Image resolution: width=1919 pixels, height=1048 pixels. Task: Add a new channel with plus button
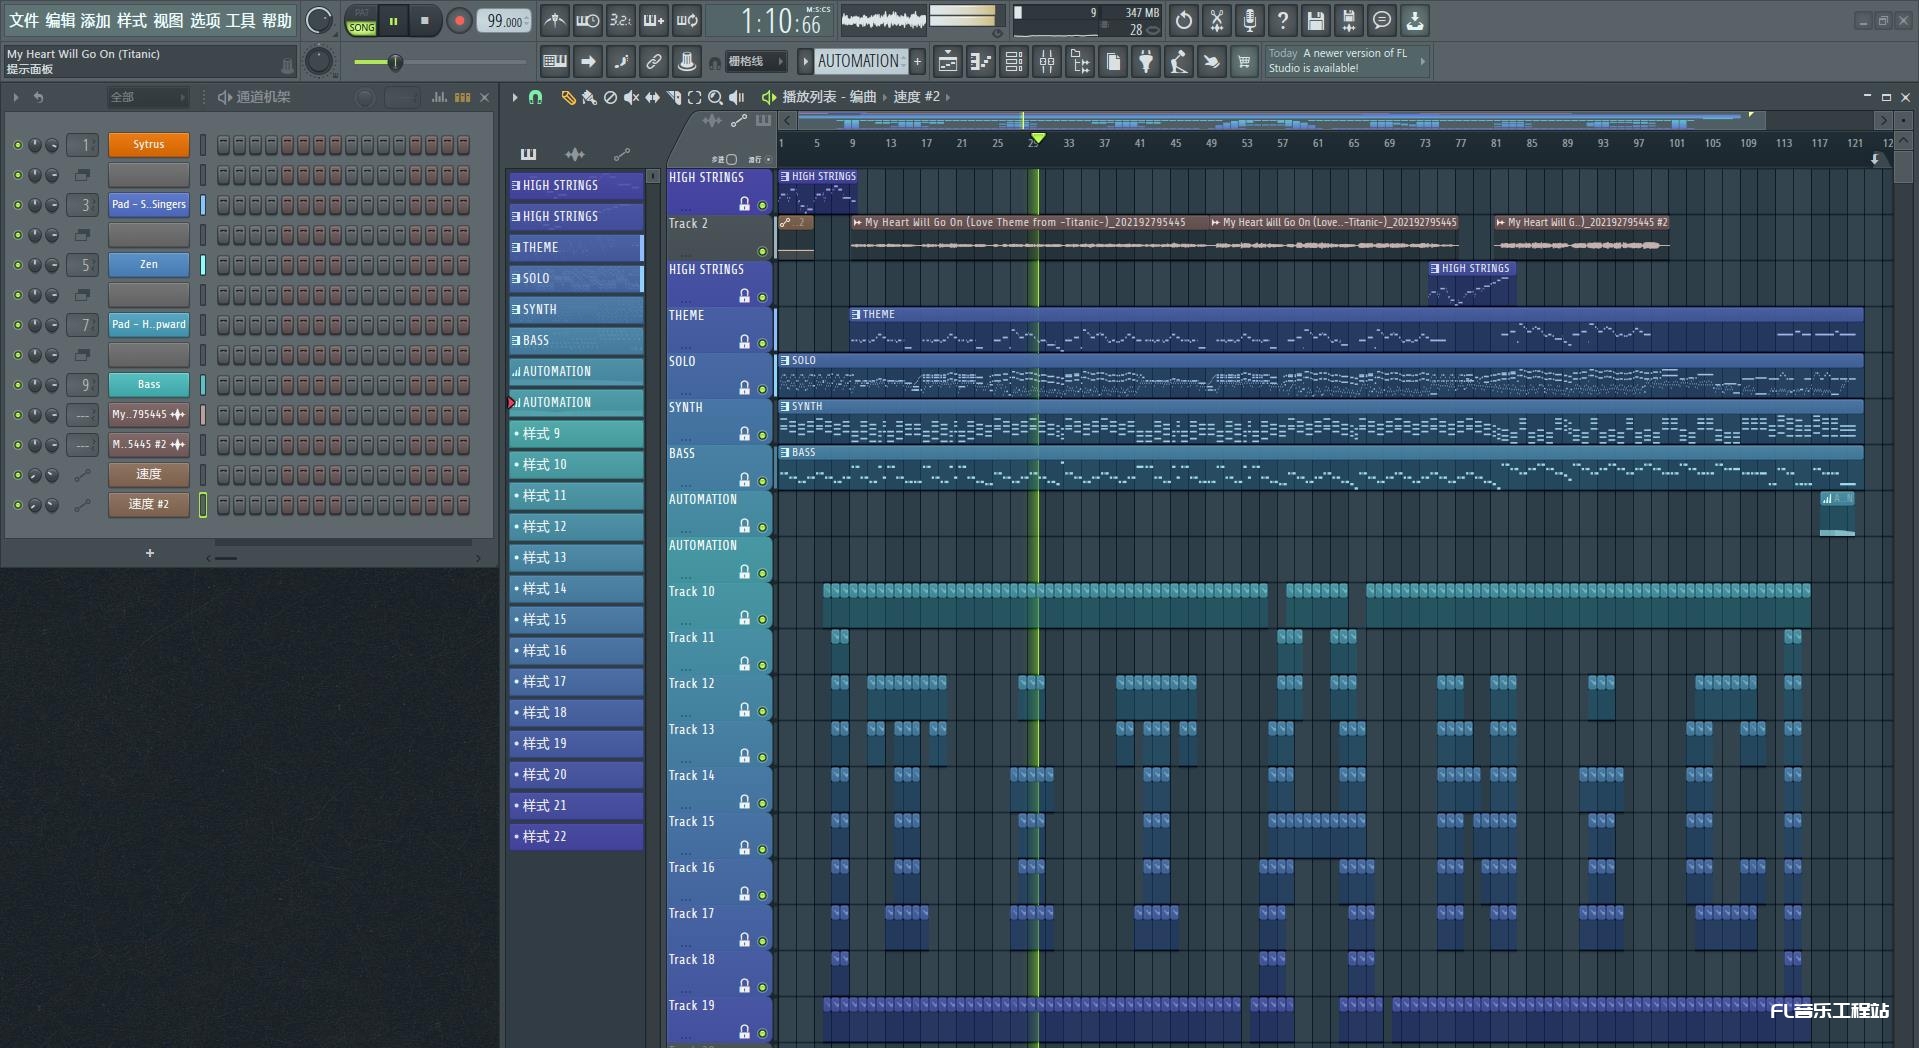pos(150,553)
